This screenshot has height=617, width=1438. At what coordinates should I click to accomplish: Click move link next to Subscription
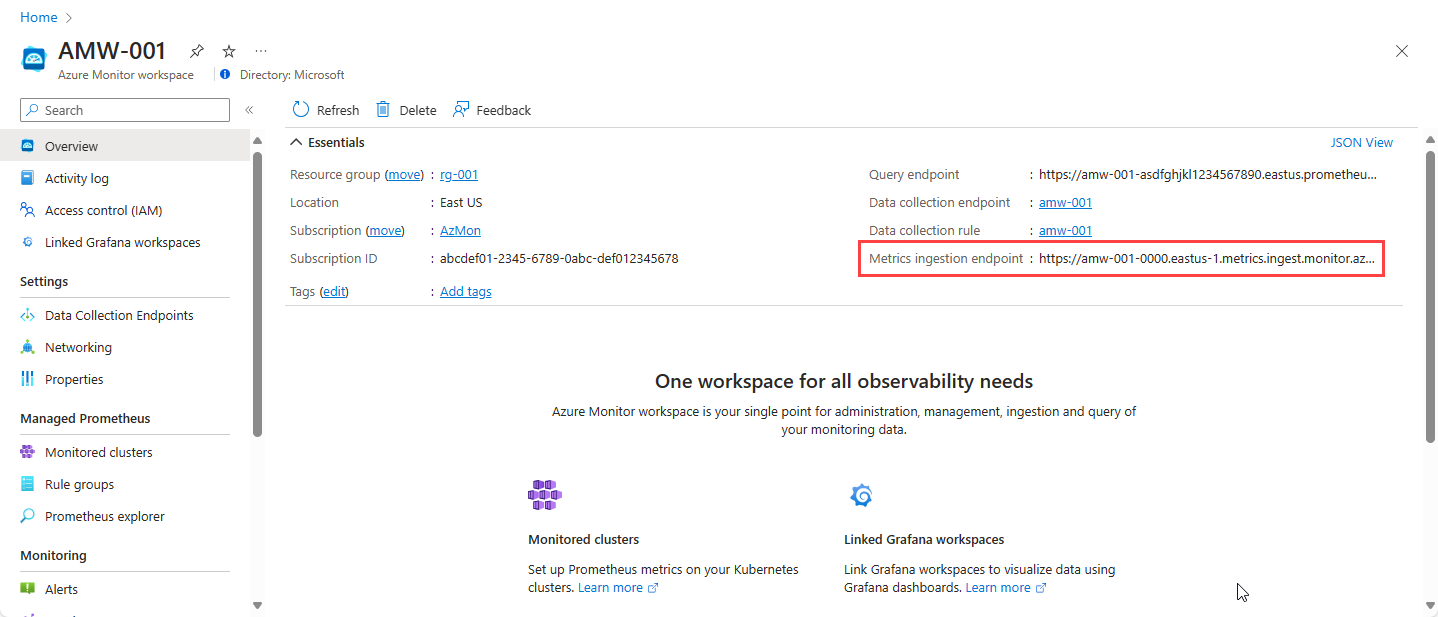point(385,230)
